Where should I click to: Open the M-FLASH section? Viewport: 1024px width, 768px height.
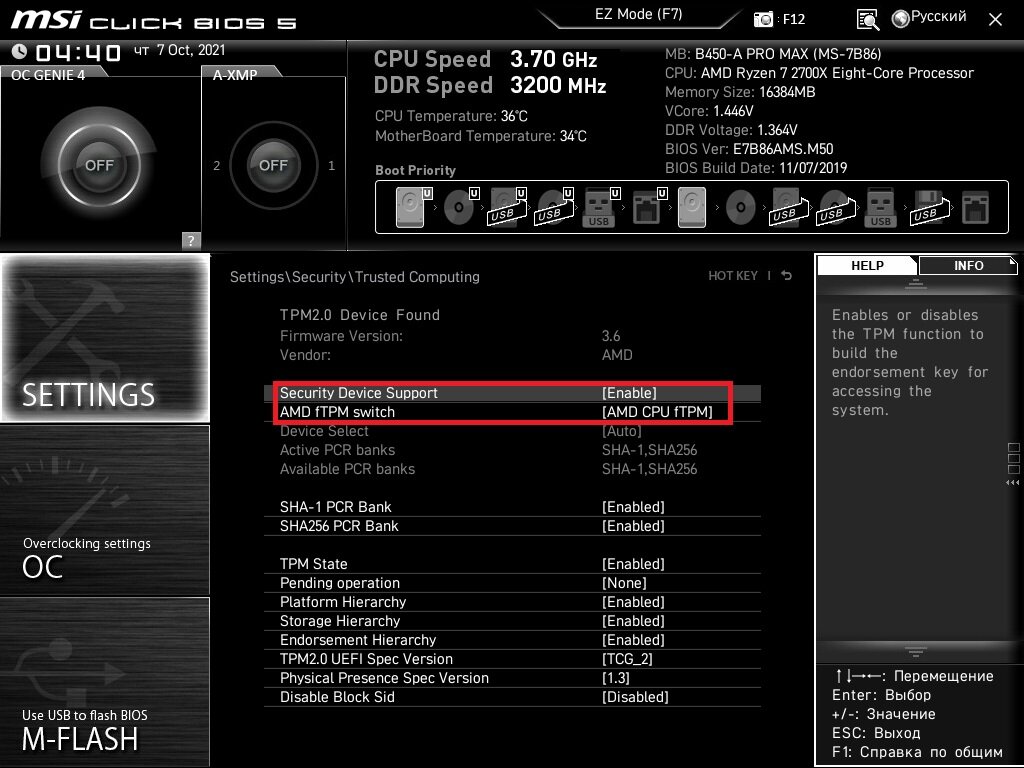(x=105, y=682)
